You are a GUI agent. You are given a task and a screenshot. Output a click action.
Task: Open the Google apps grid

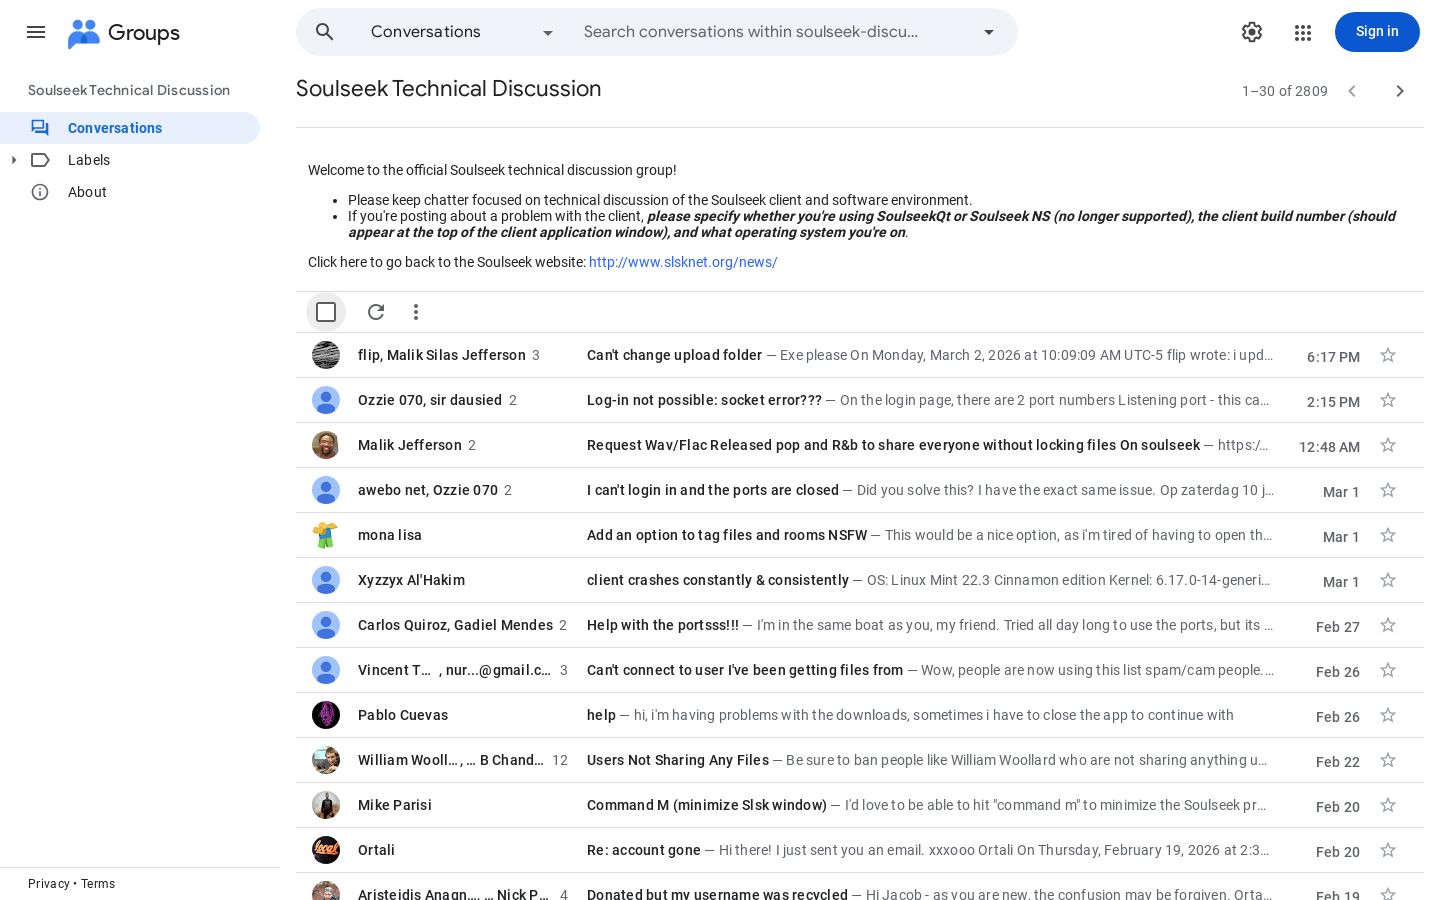1302,32
